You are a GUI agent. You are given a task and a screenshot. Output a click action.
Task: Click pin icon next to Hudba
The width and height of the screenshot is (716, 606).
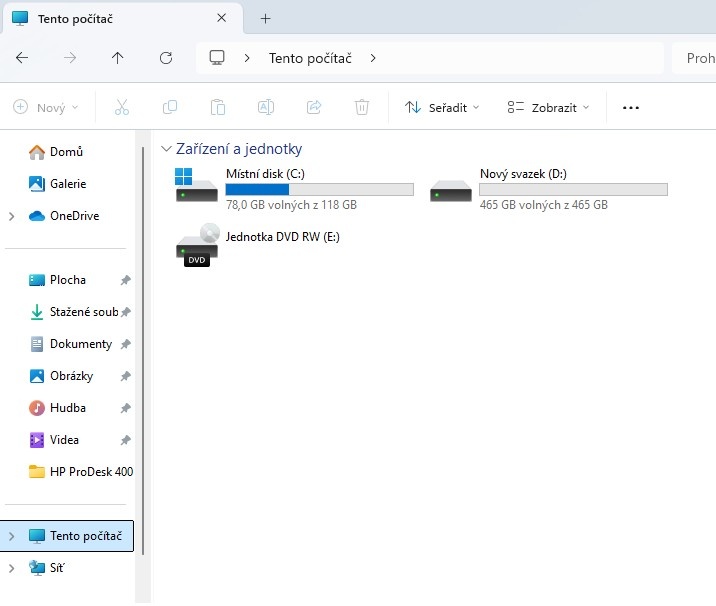click(125, 408)
